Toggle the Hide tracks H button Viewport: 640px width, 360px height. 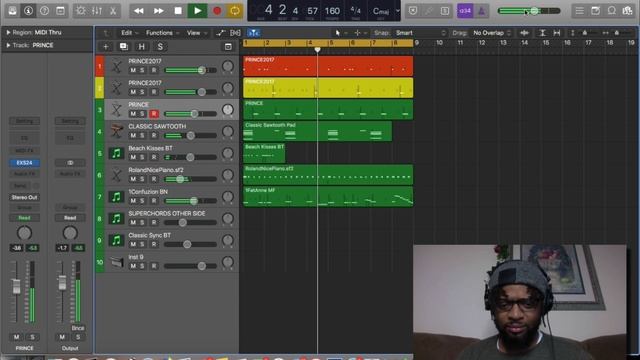tap(142, 47)
